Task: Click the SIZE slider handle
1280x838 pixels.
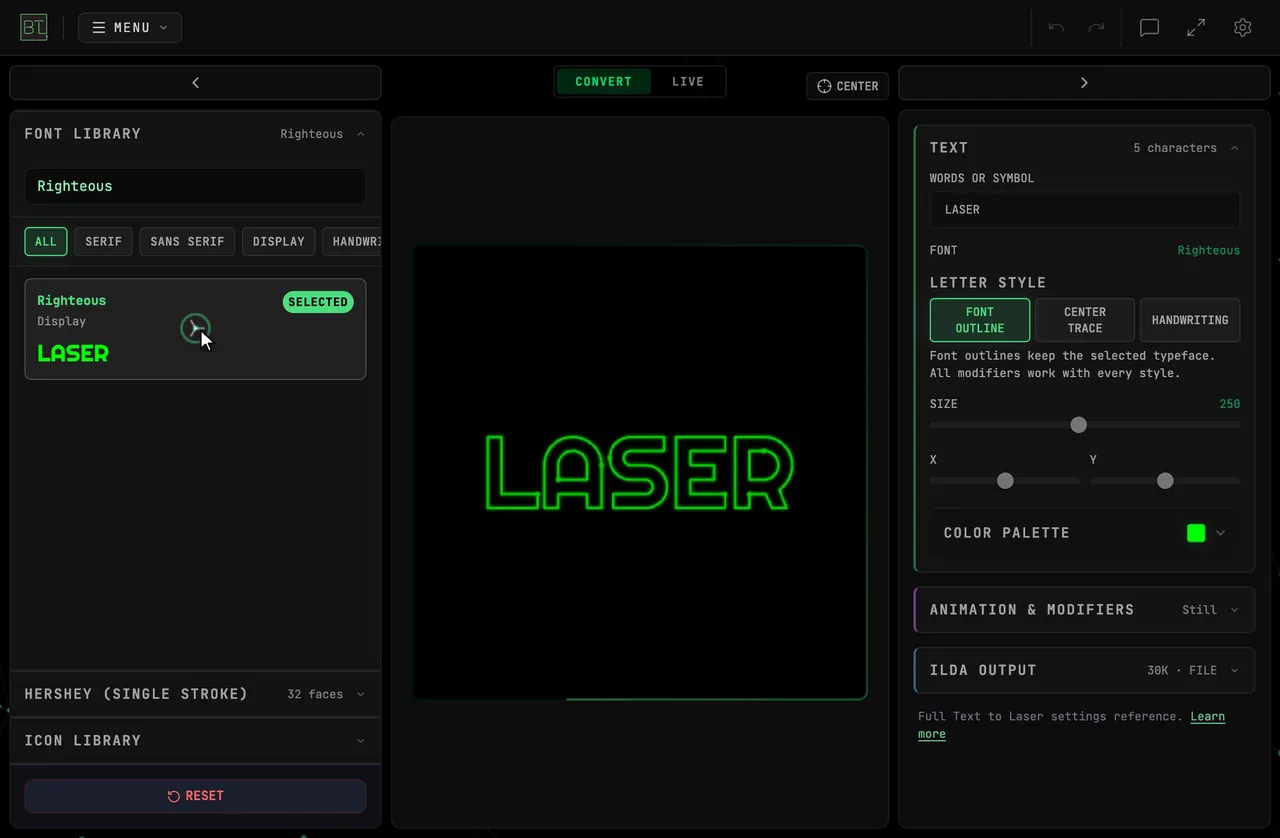Action: click(x=1078, y=425)
